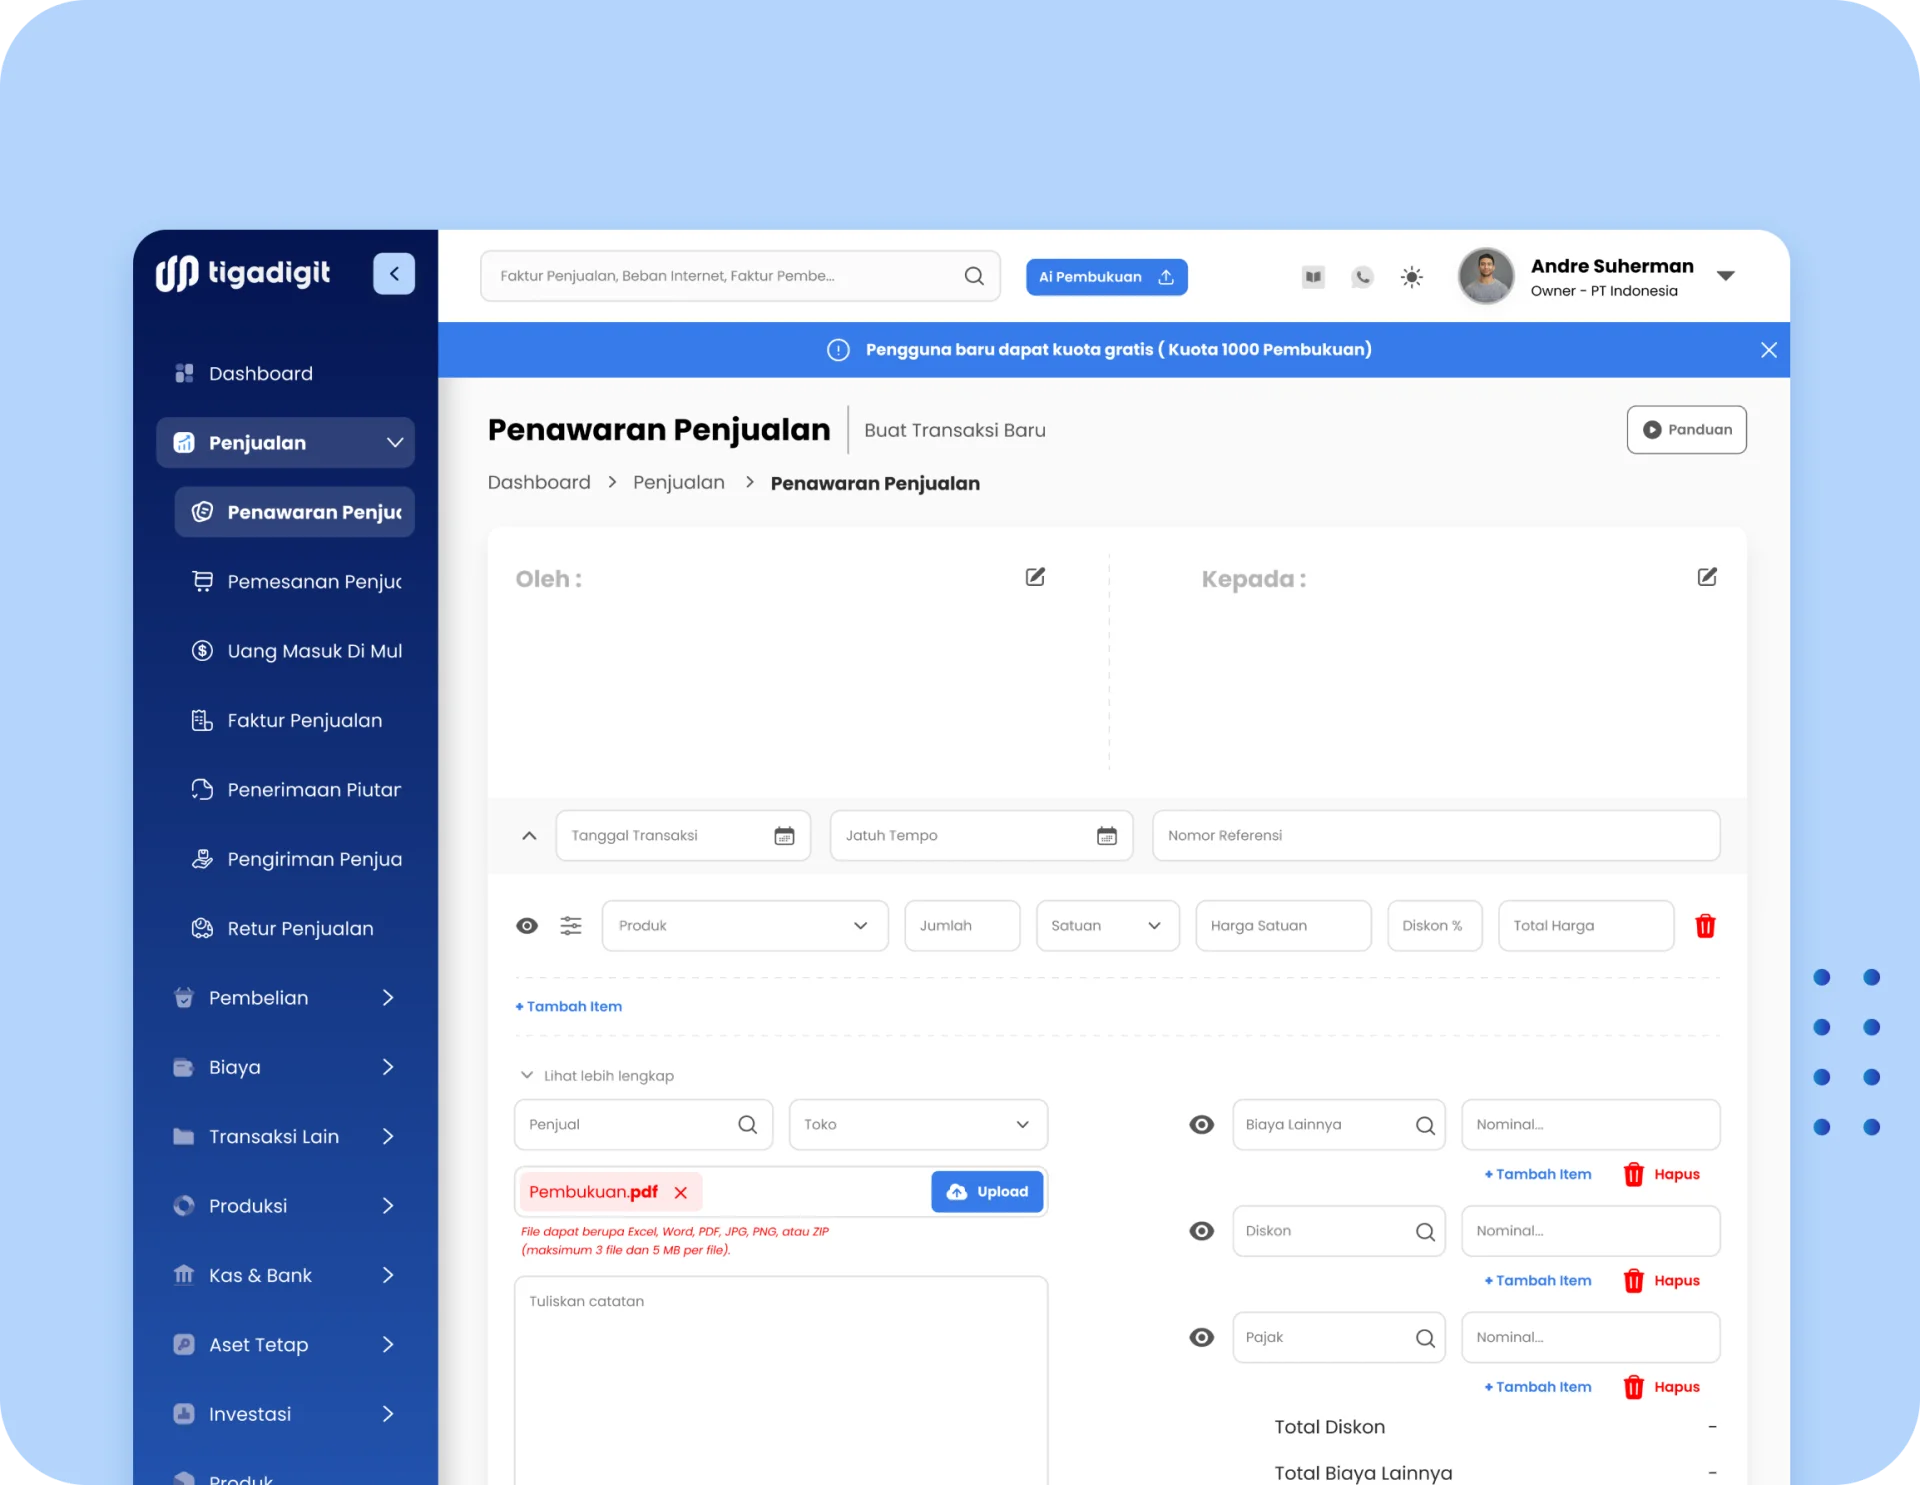
Task: Click the info icon in the blue banner
Action: [838, 350]
